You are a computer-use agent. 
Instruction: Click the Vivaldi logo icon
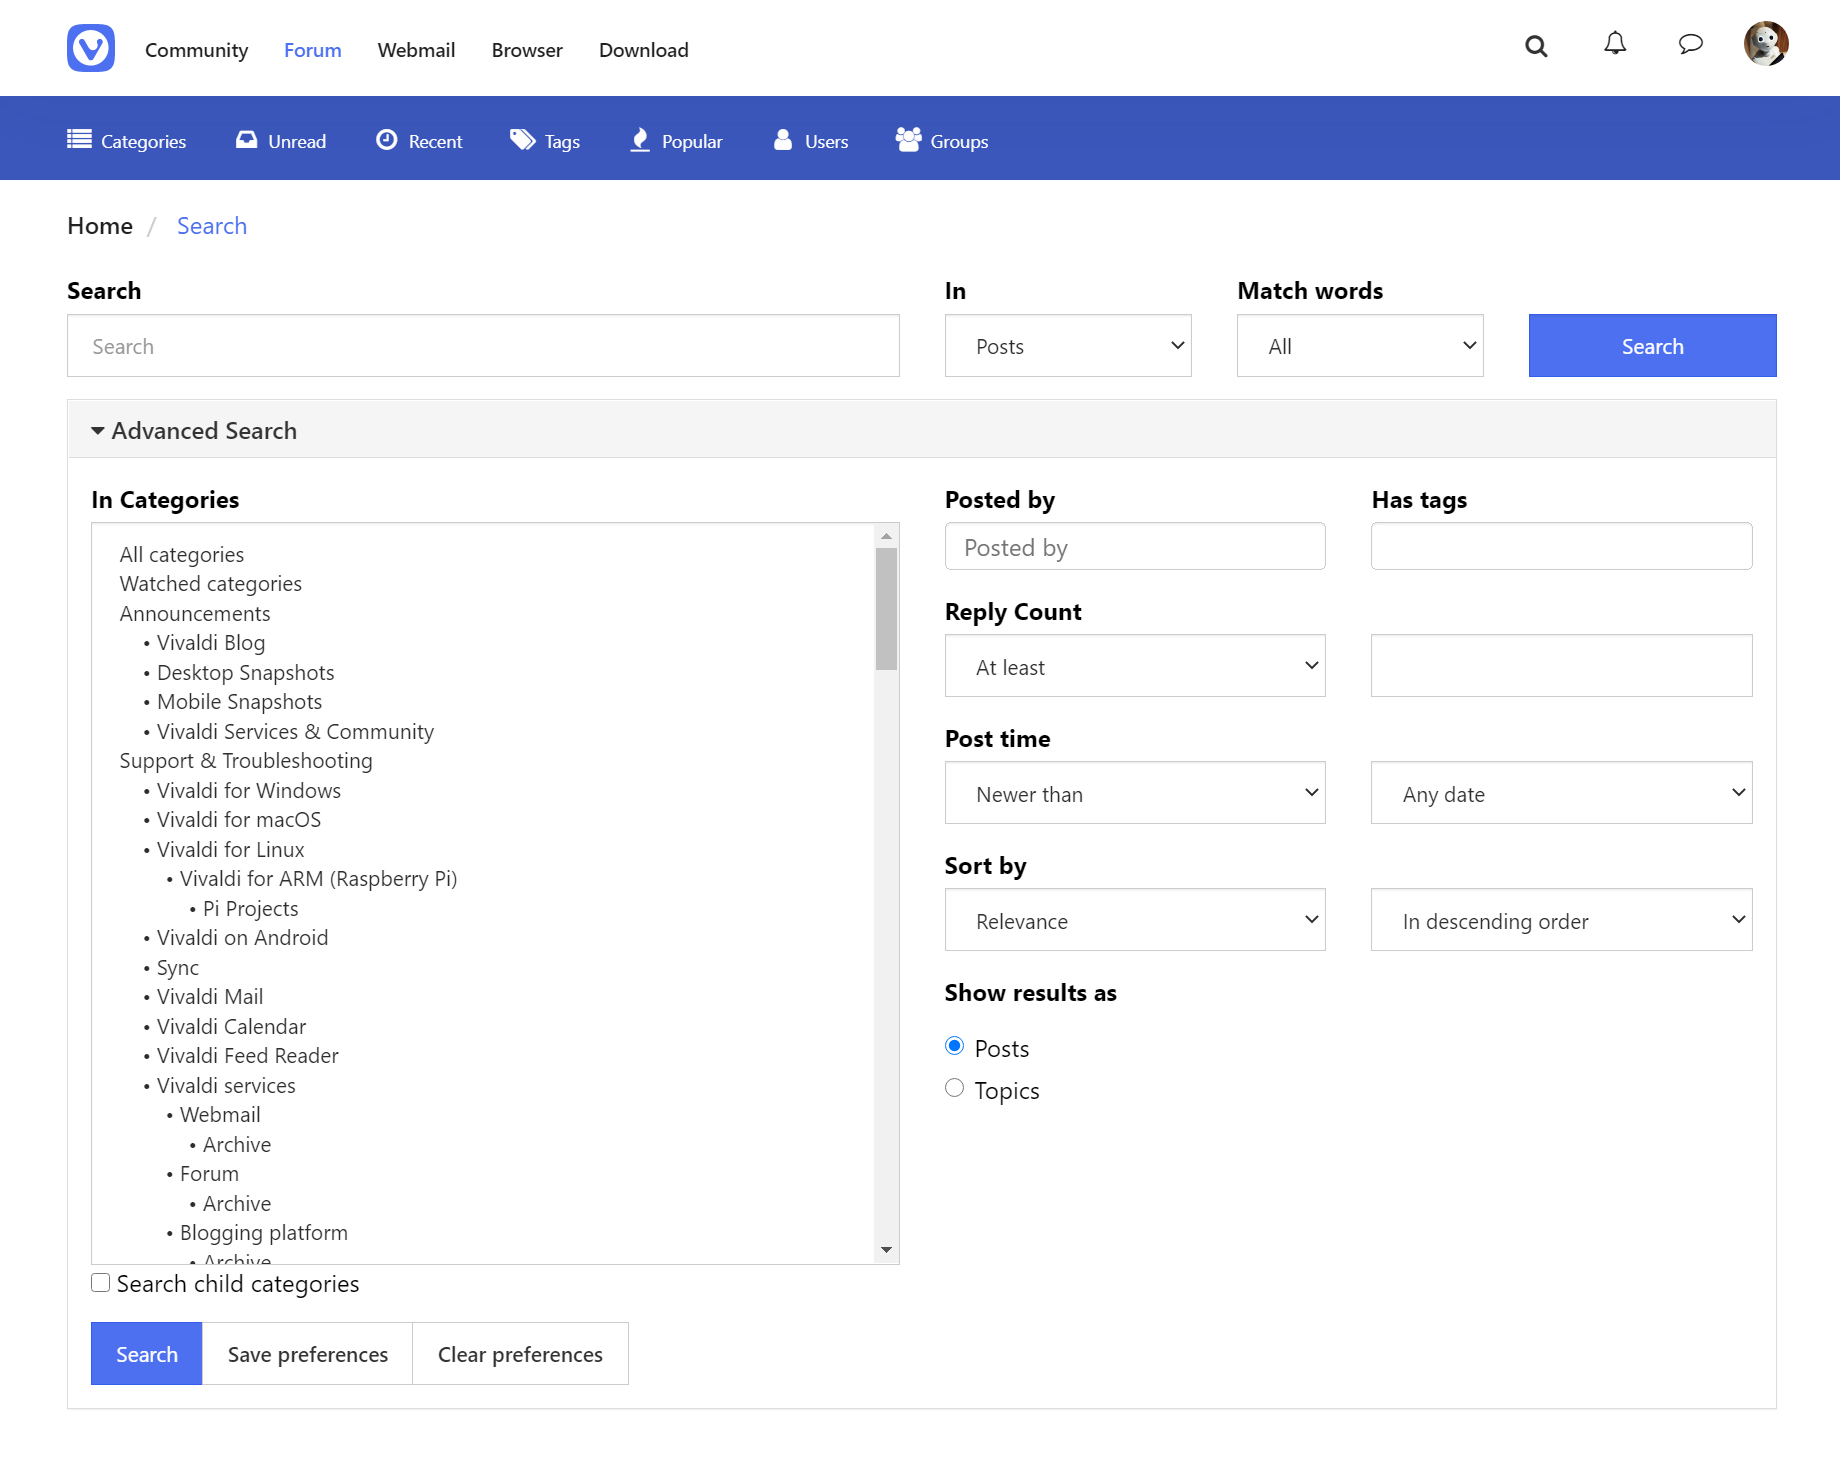(x=91, y=48)
